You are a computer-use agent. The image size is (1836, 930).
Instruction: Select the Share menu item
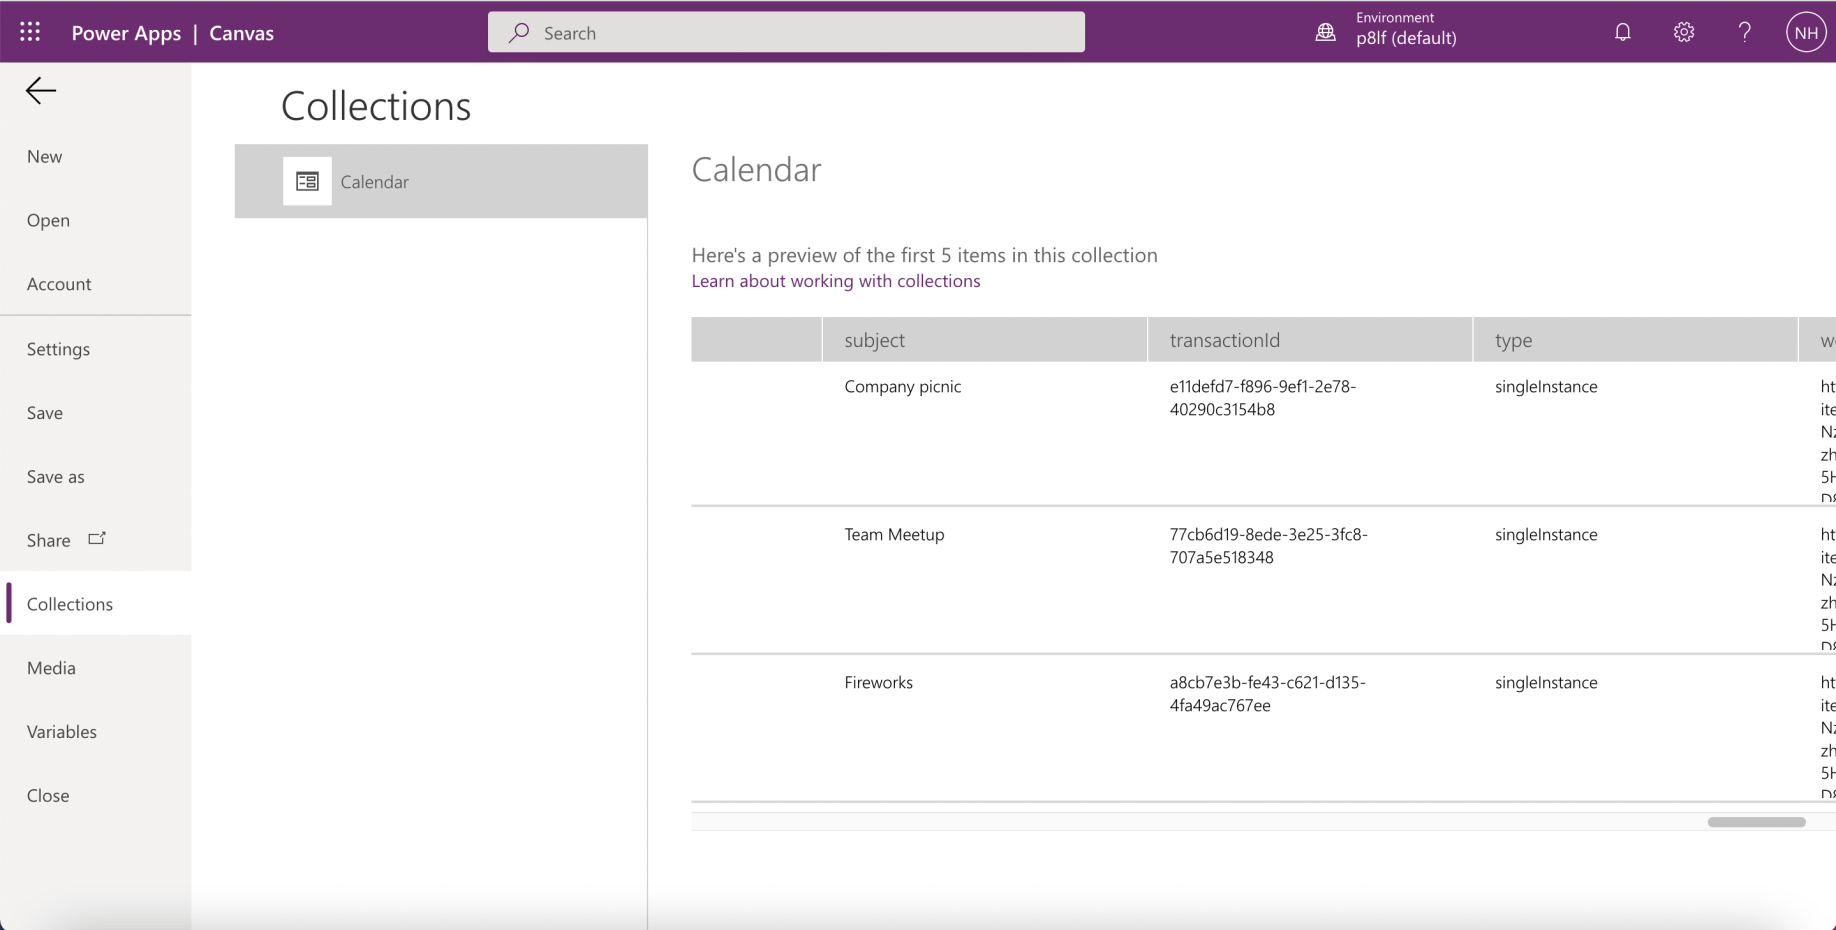(96, 540)
